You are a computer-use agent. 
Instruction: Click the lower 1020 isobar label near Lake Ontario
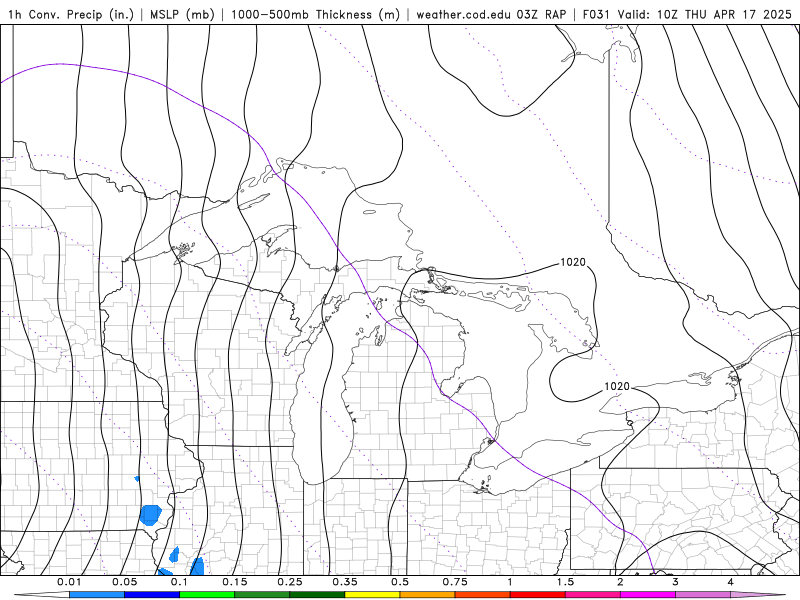(617, 387)
